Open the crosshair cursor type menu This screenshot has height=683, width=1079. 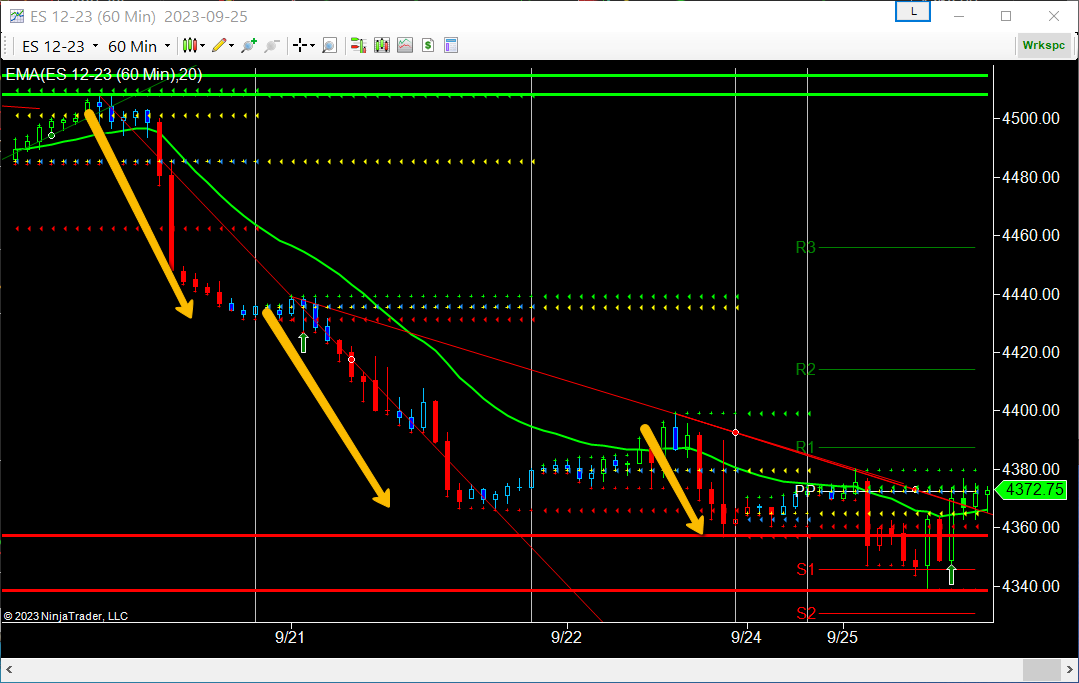pos(303,46)
